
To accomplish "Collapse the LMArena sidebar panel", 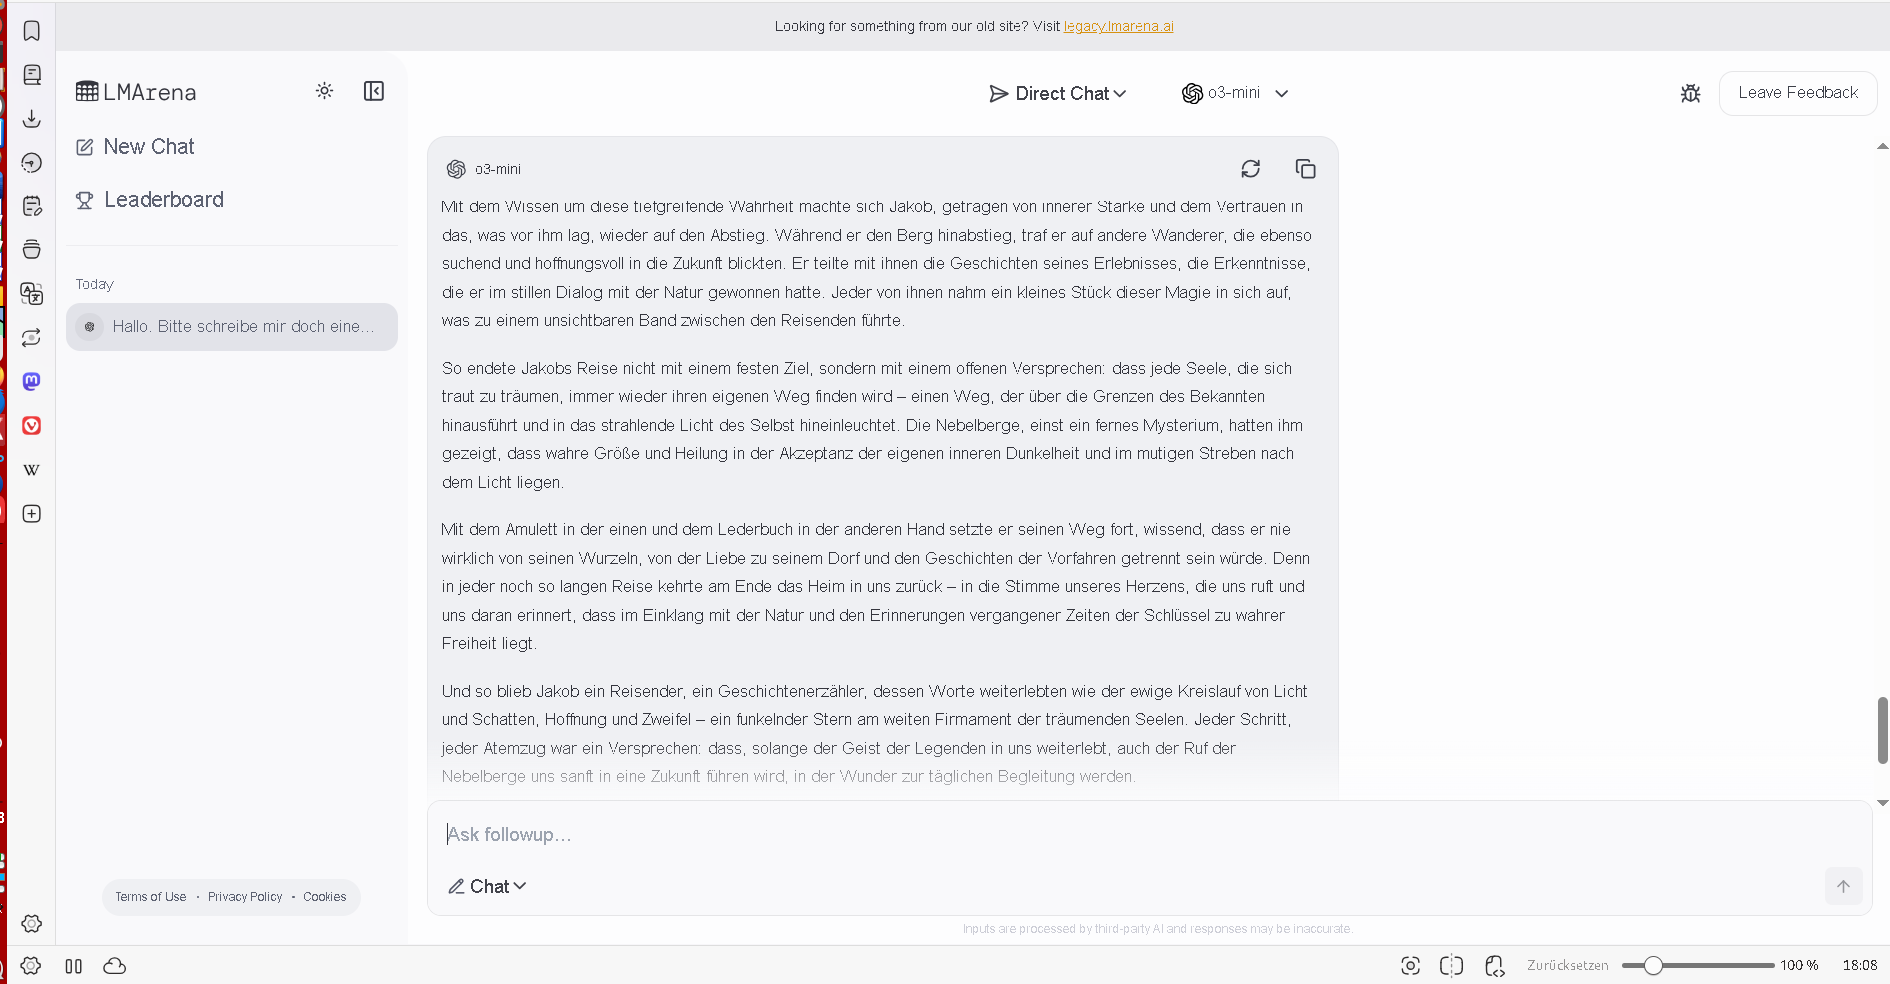I will coord(374,91).
